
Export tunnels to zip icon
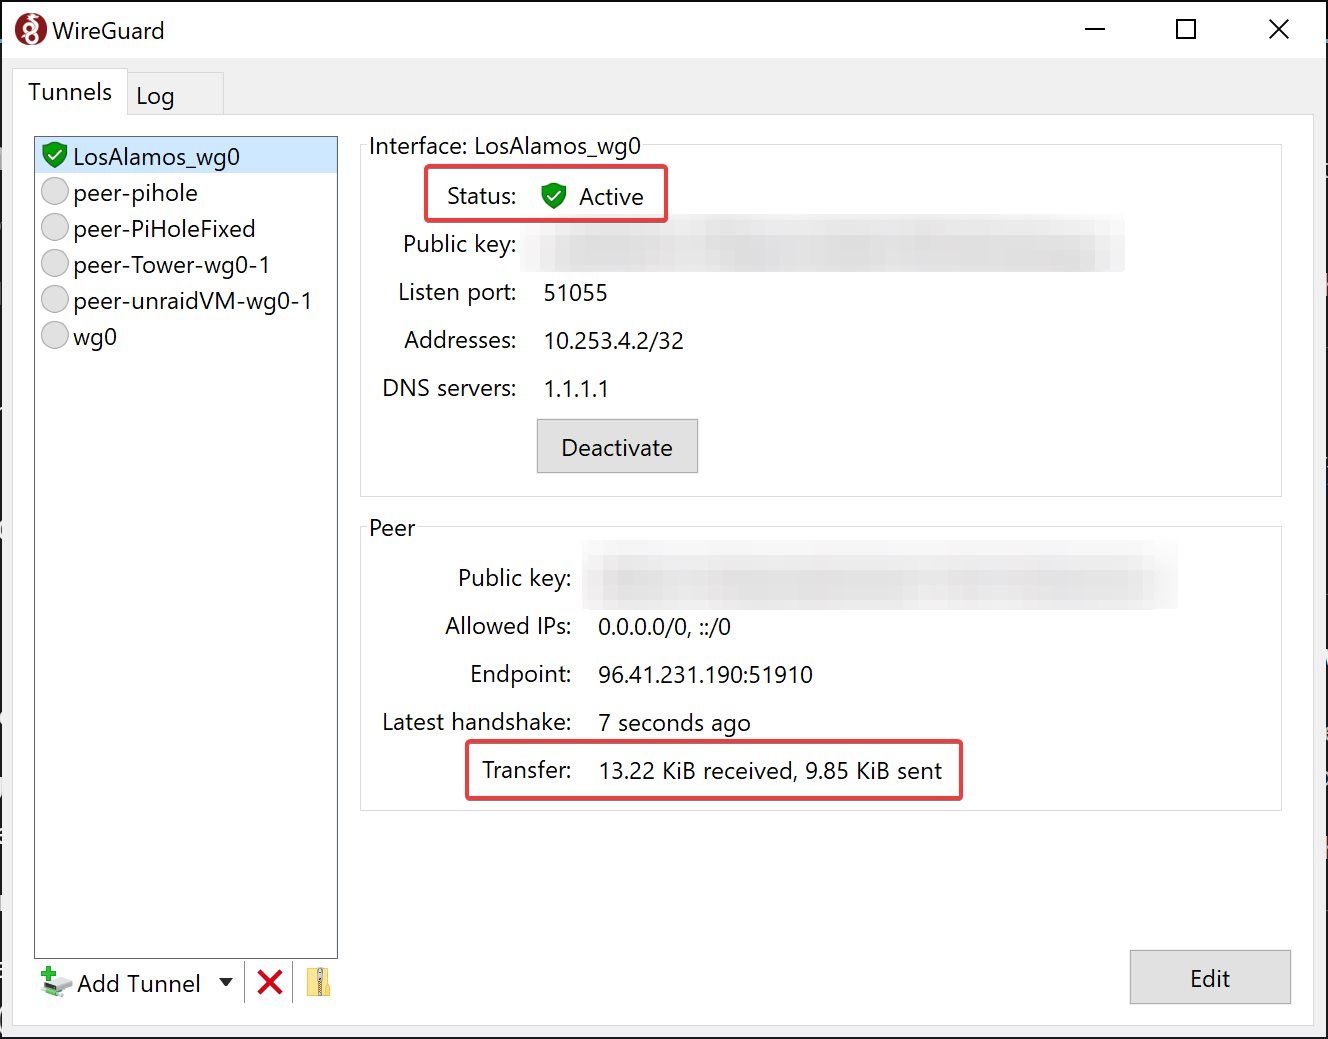(x=318, y=982)
